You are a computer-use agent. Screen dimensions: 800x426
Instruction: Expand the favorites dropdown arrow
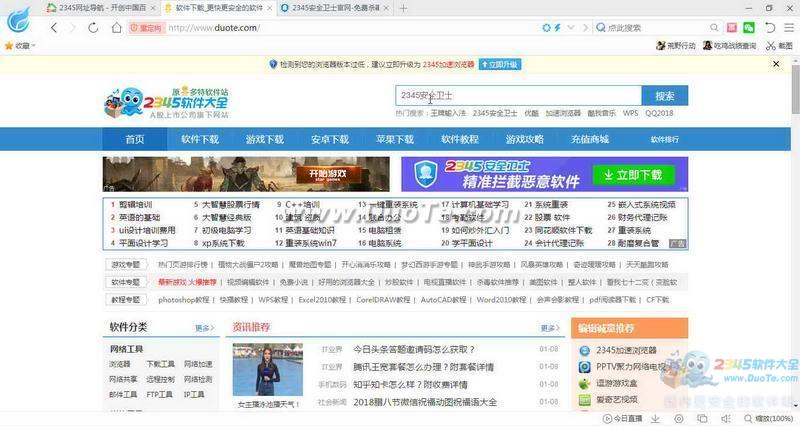point(33,46)
